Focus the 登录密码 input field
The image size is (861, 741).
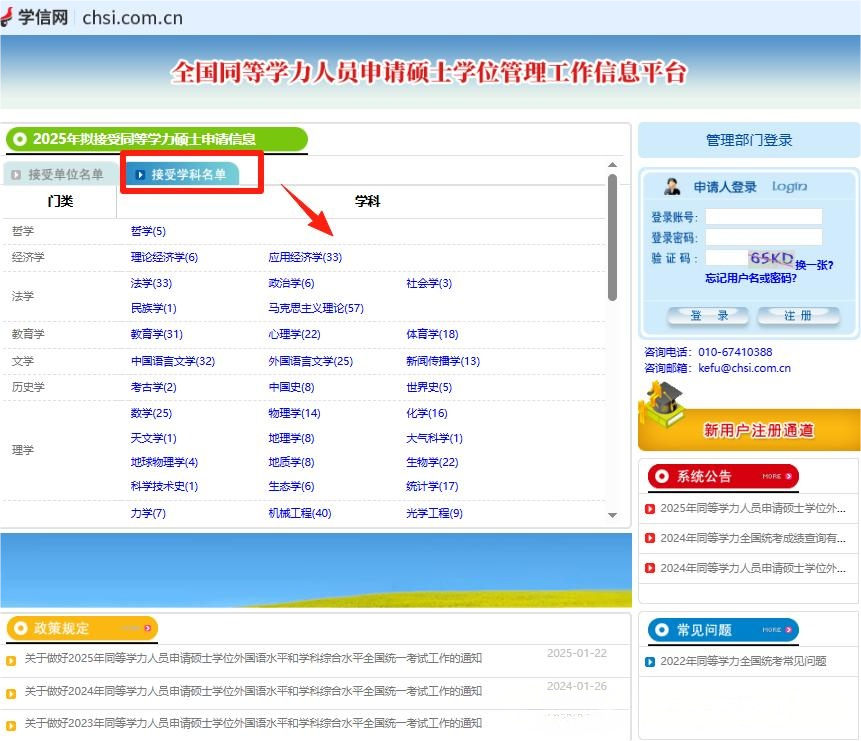point(763,238)
